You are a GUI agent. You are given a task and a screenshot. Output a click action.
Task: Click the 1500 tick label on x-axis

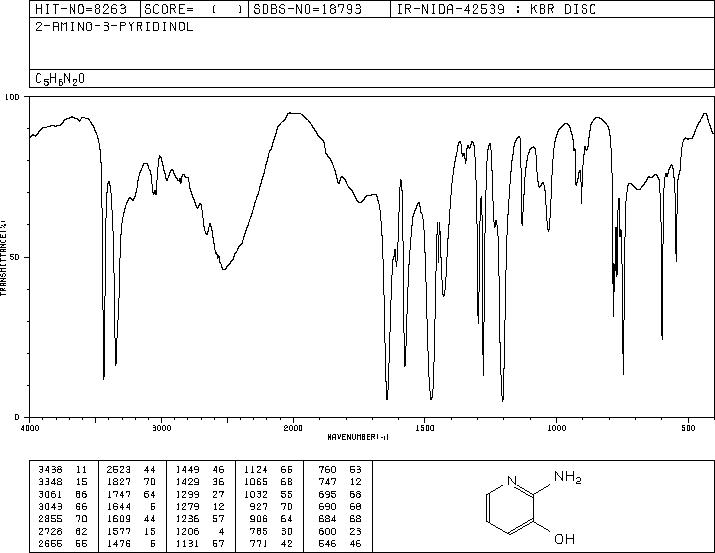tap(425, 428)
